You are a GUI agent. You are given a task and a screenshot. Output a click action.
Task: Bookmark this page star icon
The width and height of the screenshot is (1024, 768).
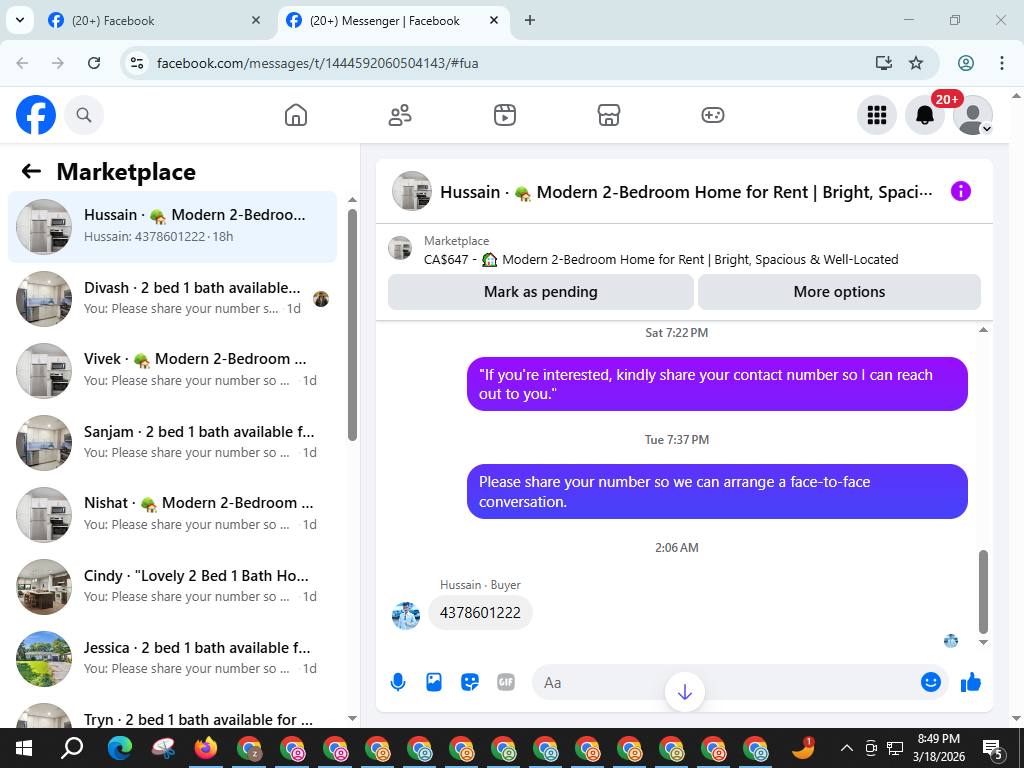[x=916, y=63]
